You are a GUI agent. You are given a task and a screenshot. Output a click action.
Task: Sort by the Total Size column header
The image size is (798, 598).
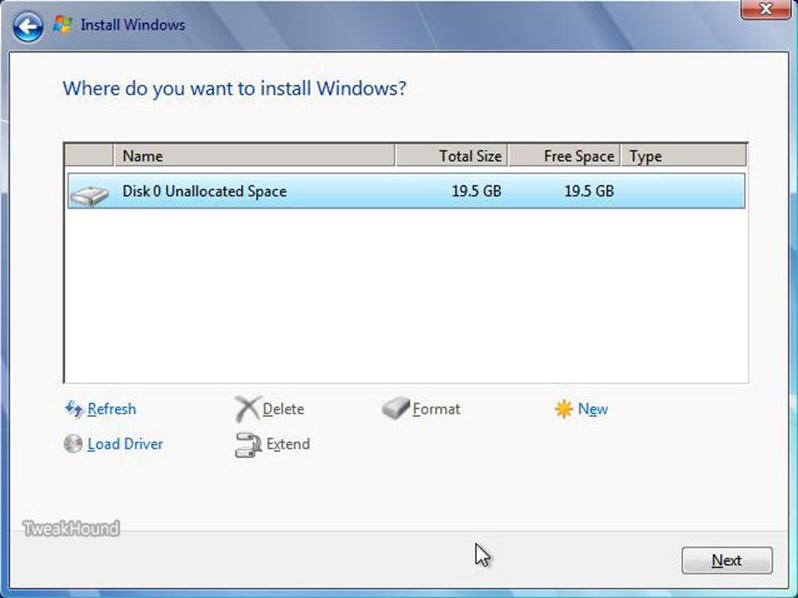[451, 156]
